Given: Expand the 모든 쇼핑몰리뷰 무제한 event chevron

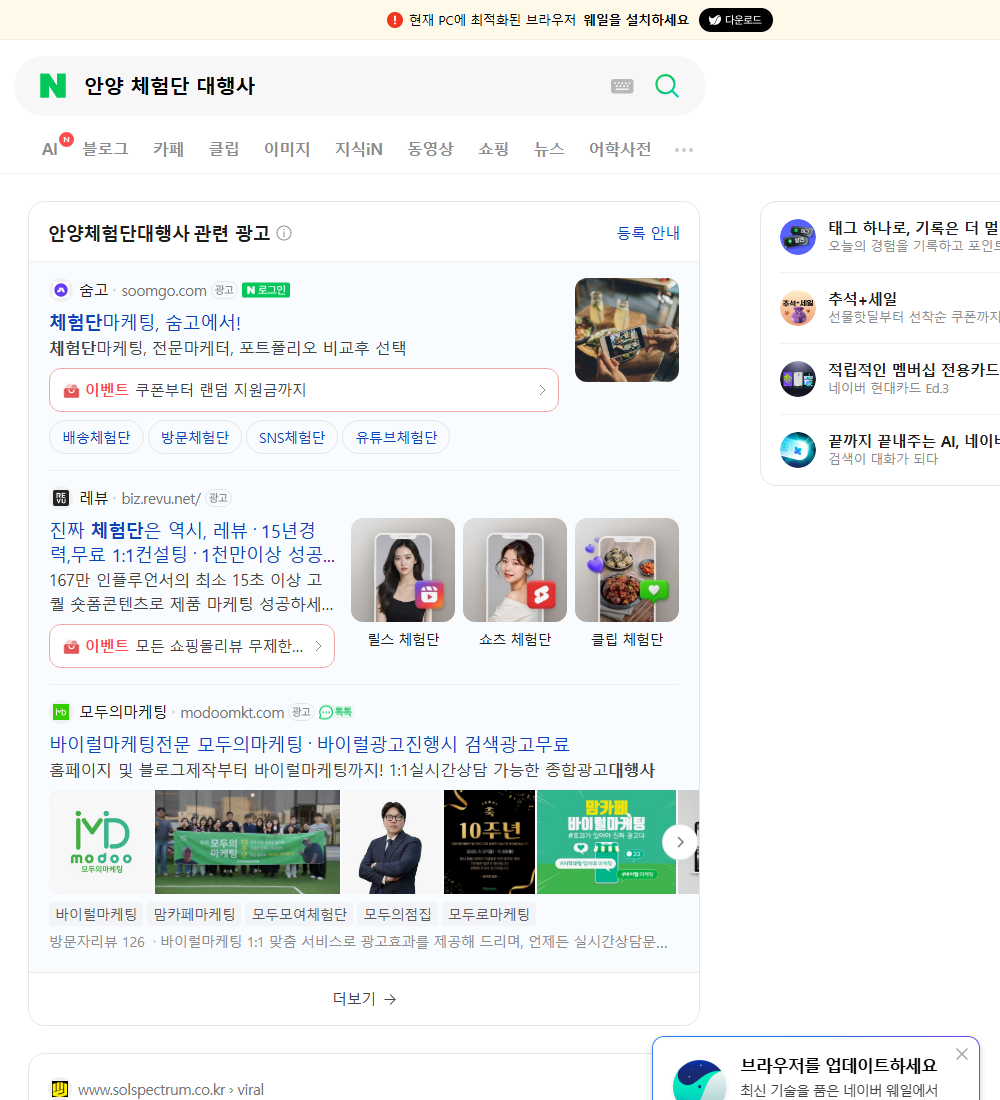Looking at the screenshot, I should (318, 646).
